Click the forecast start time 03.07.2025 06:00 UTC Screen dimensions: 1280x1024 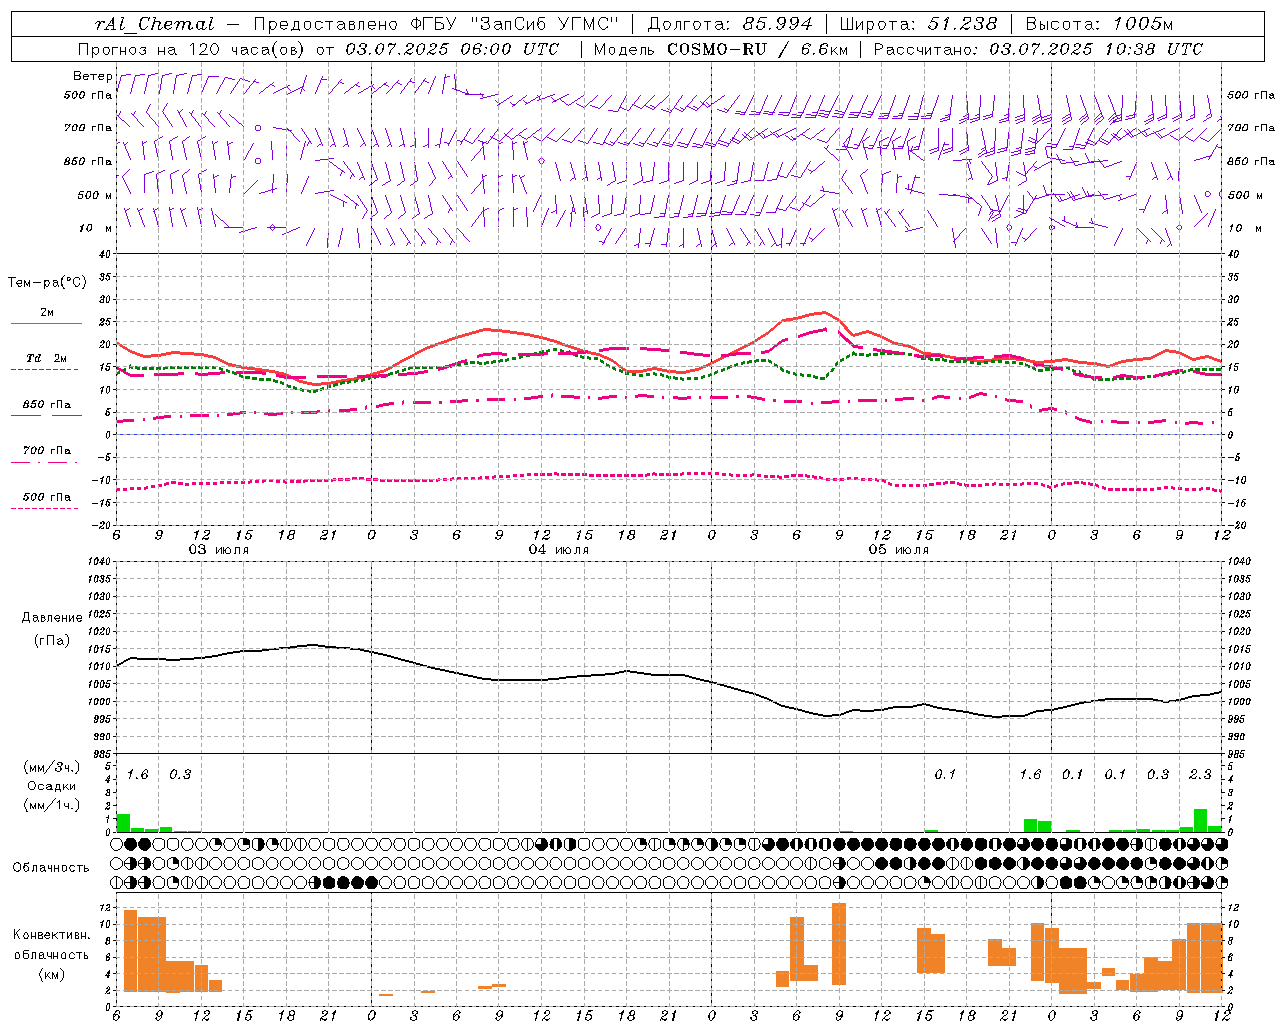pyautogui.click(x=452, y=49)
